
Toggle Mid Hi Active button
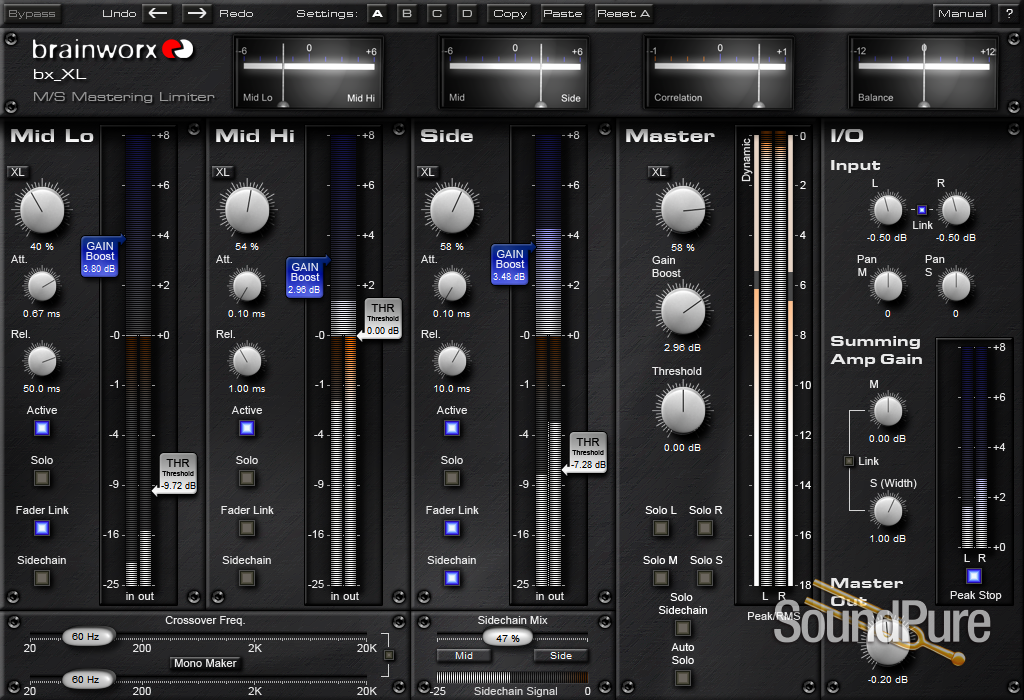point(247,428)
